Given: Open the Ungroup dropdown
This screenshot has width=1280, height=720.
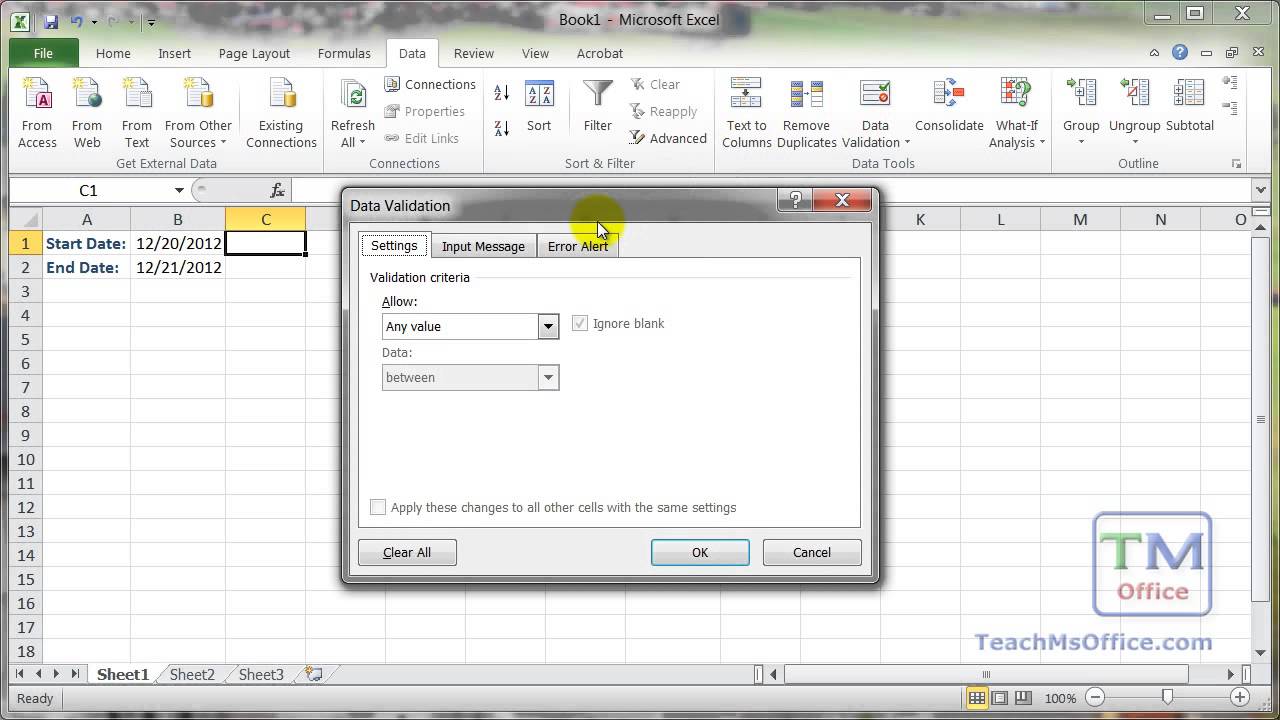Looking at the screenshot, I should pos(1135,134).
